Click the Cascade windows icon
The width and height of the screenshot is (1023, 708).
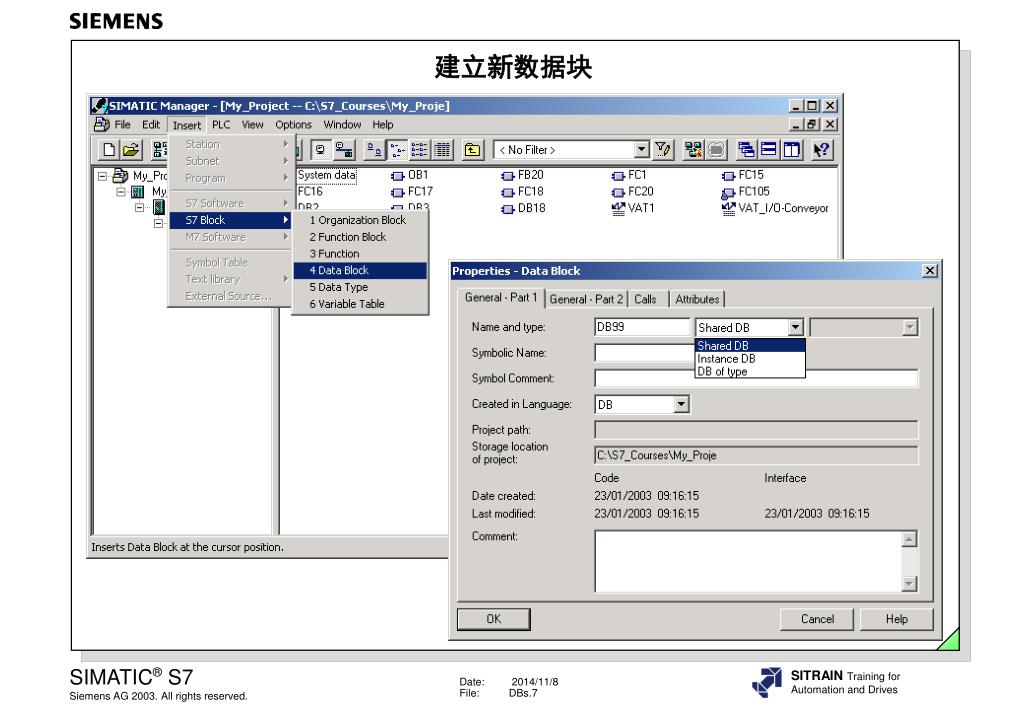tap(746, 149)
